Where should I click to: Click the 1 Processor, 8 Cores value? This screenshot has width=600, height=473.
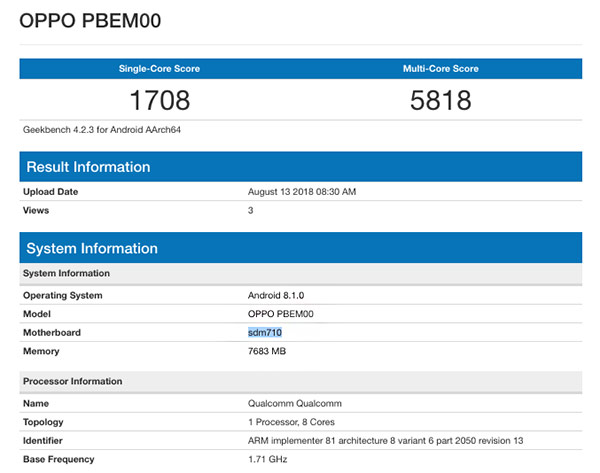(x=291, y=422)
